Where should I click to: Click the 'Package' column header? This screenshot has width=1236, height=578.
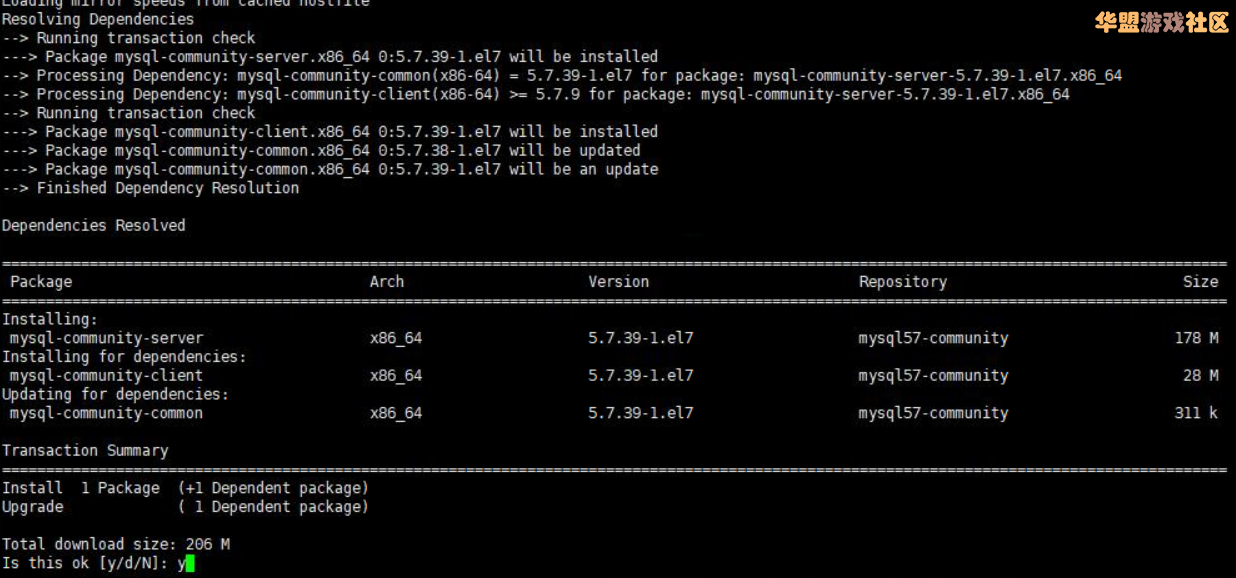tap(41, 282)
